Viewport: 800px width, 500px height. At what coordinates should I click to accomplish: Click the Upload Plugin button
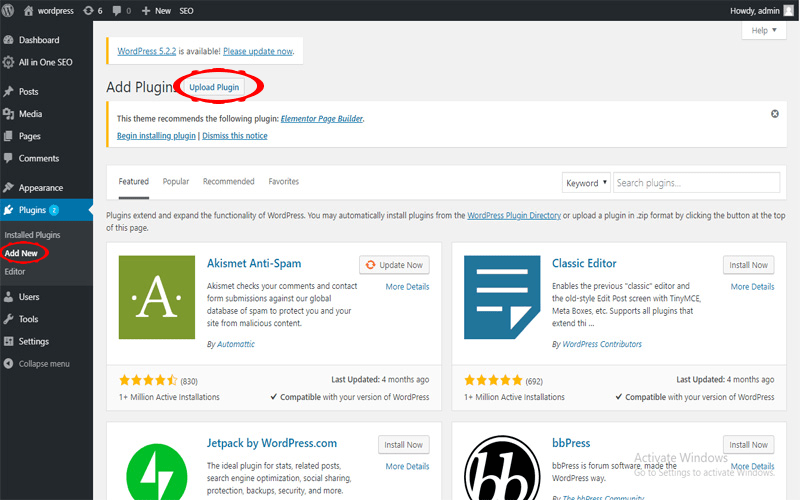click(214, 87)
